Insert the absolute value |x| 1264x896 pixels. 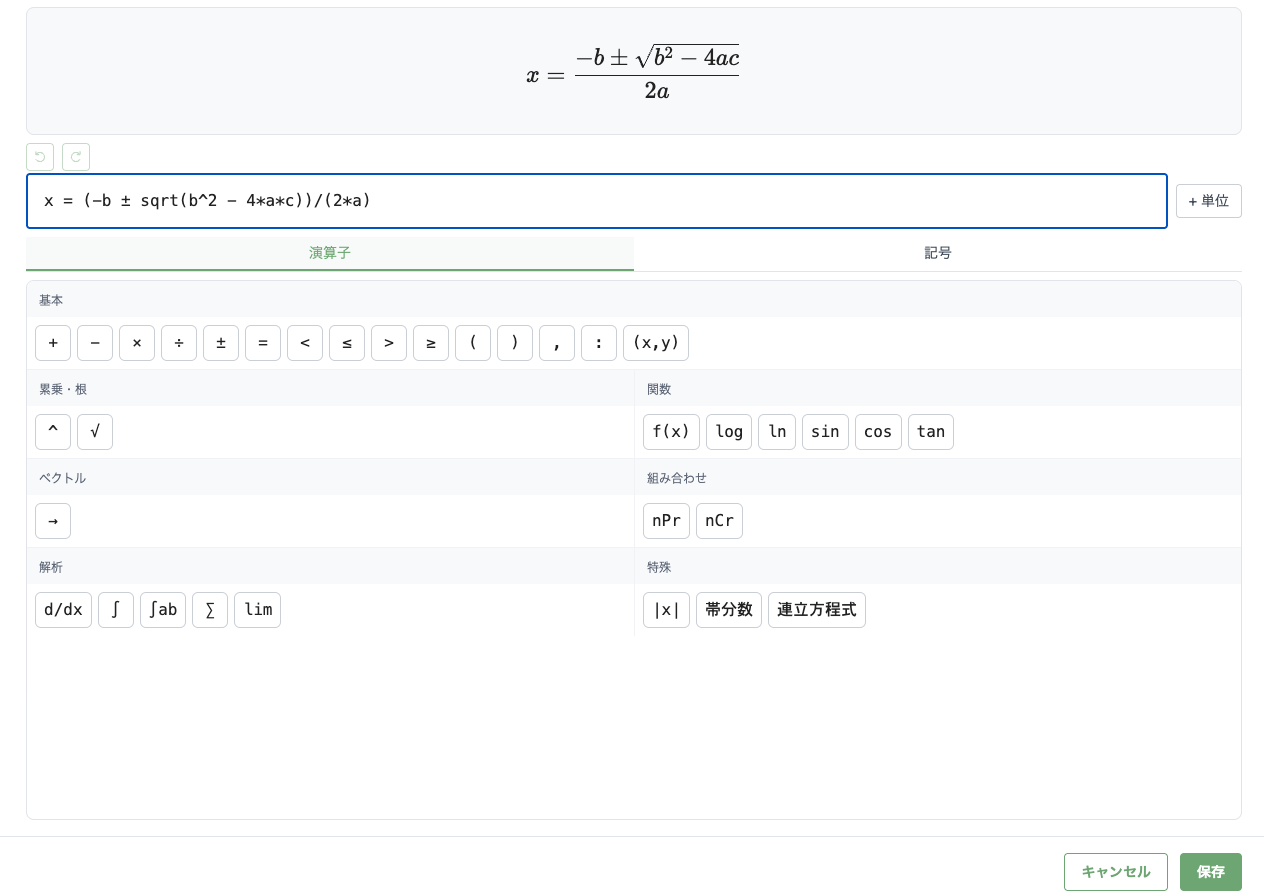666,610
